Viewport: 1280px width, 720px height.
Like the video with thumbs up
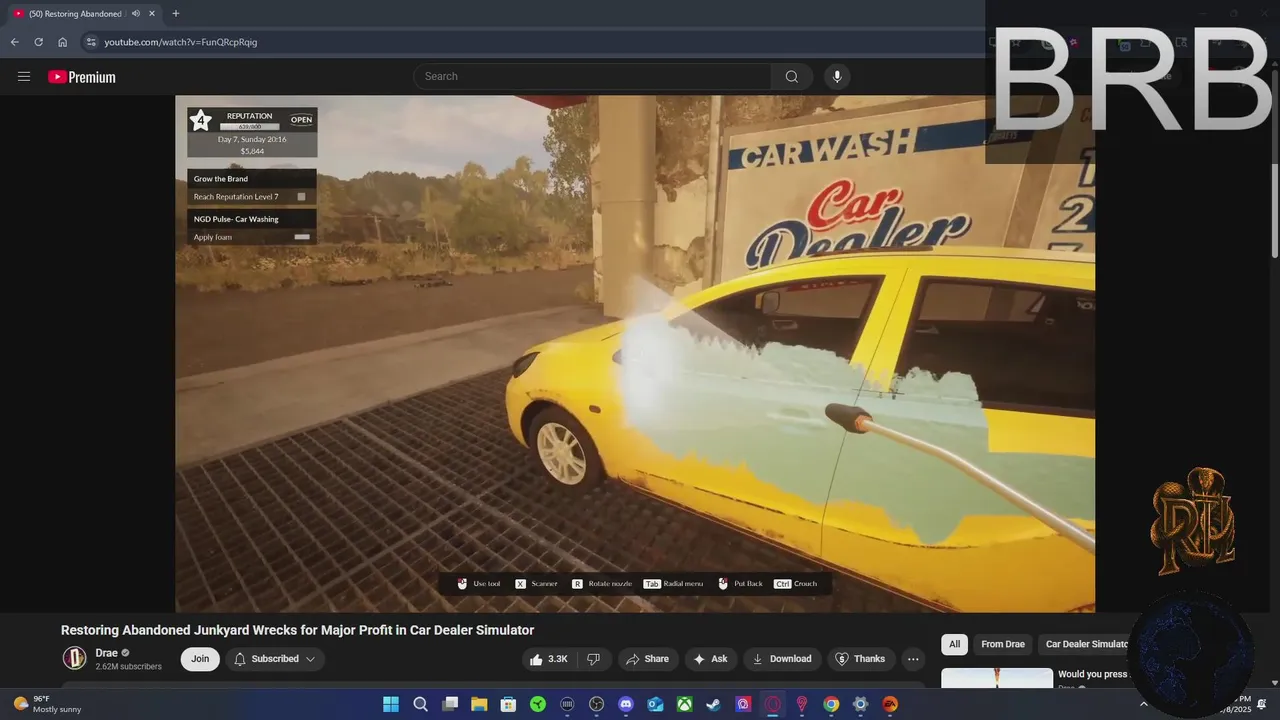coord(548,659)
